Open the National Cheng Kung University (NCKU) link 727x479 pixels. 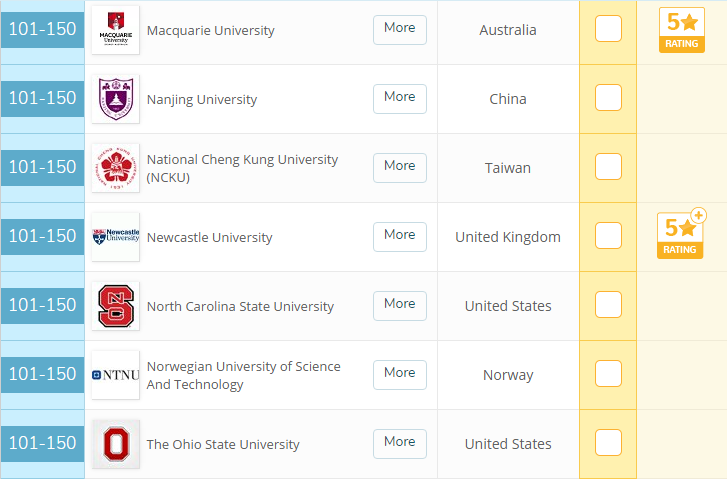click(242, 168)
